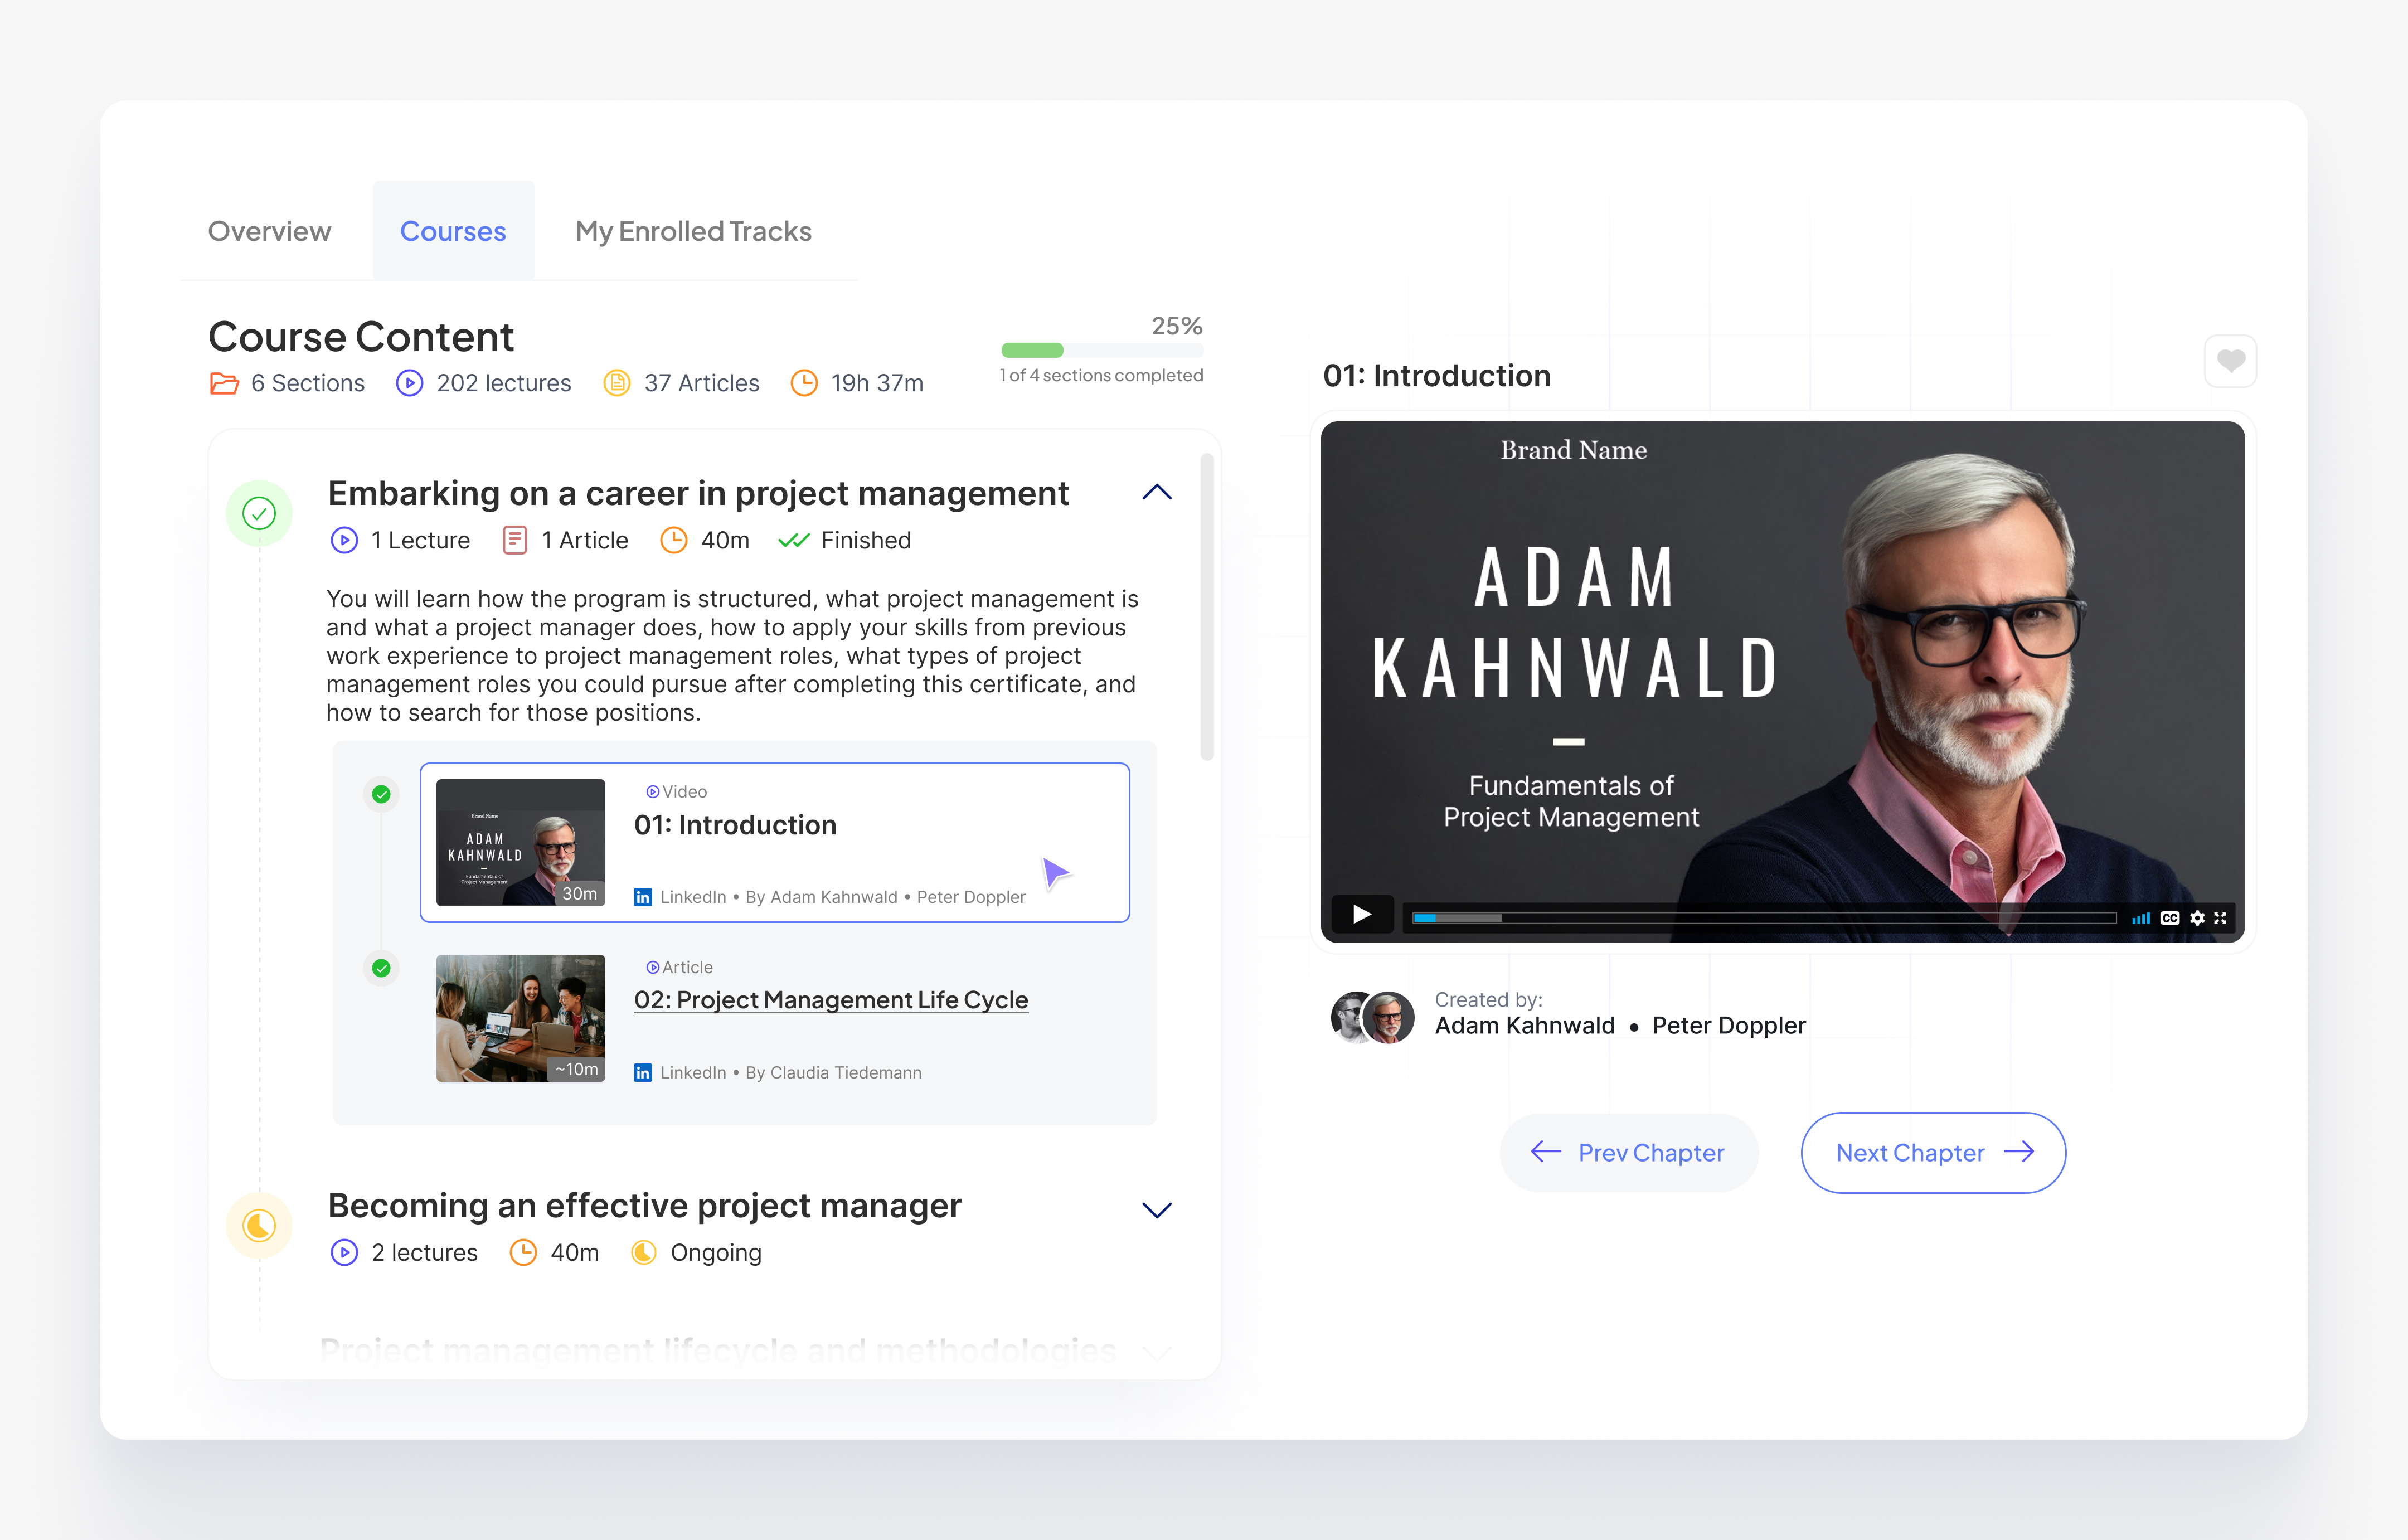Click the 25% progress label

(x=1177, y=326)
